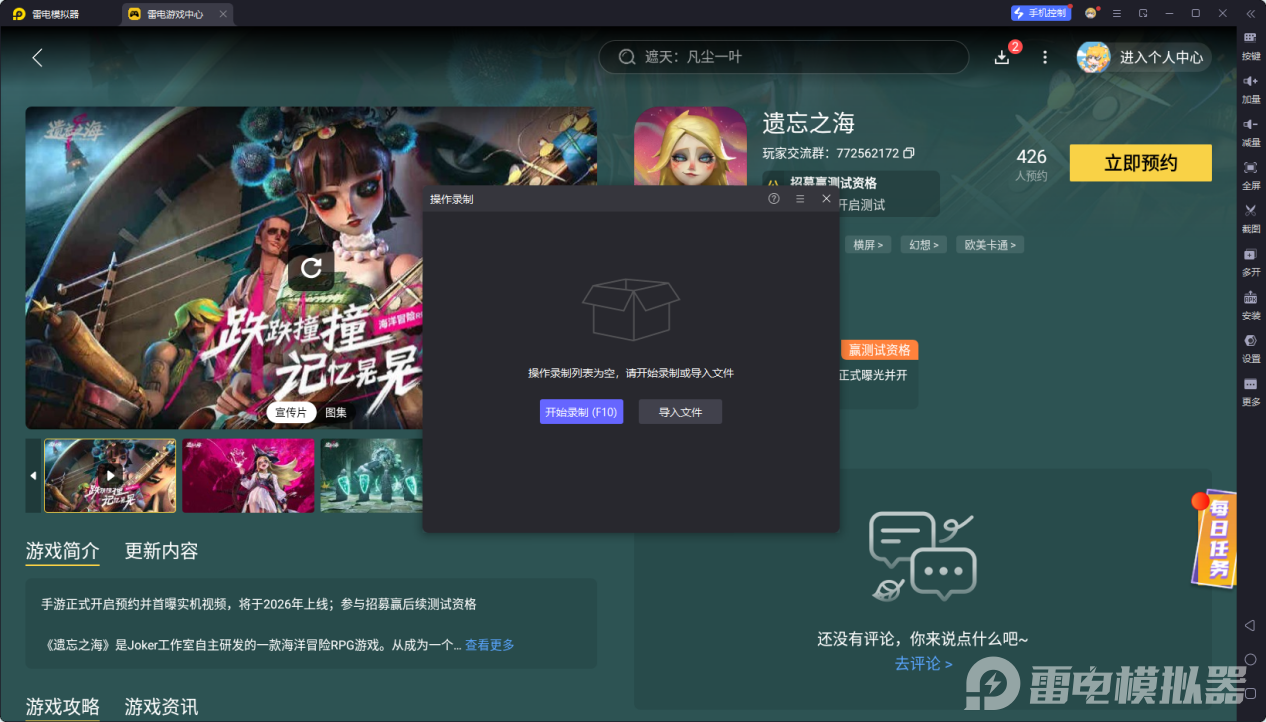Select the 游戏简介 tab
The image size is (1266, 722).
click(62, 551)
